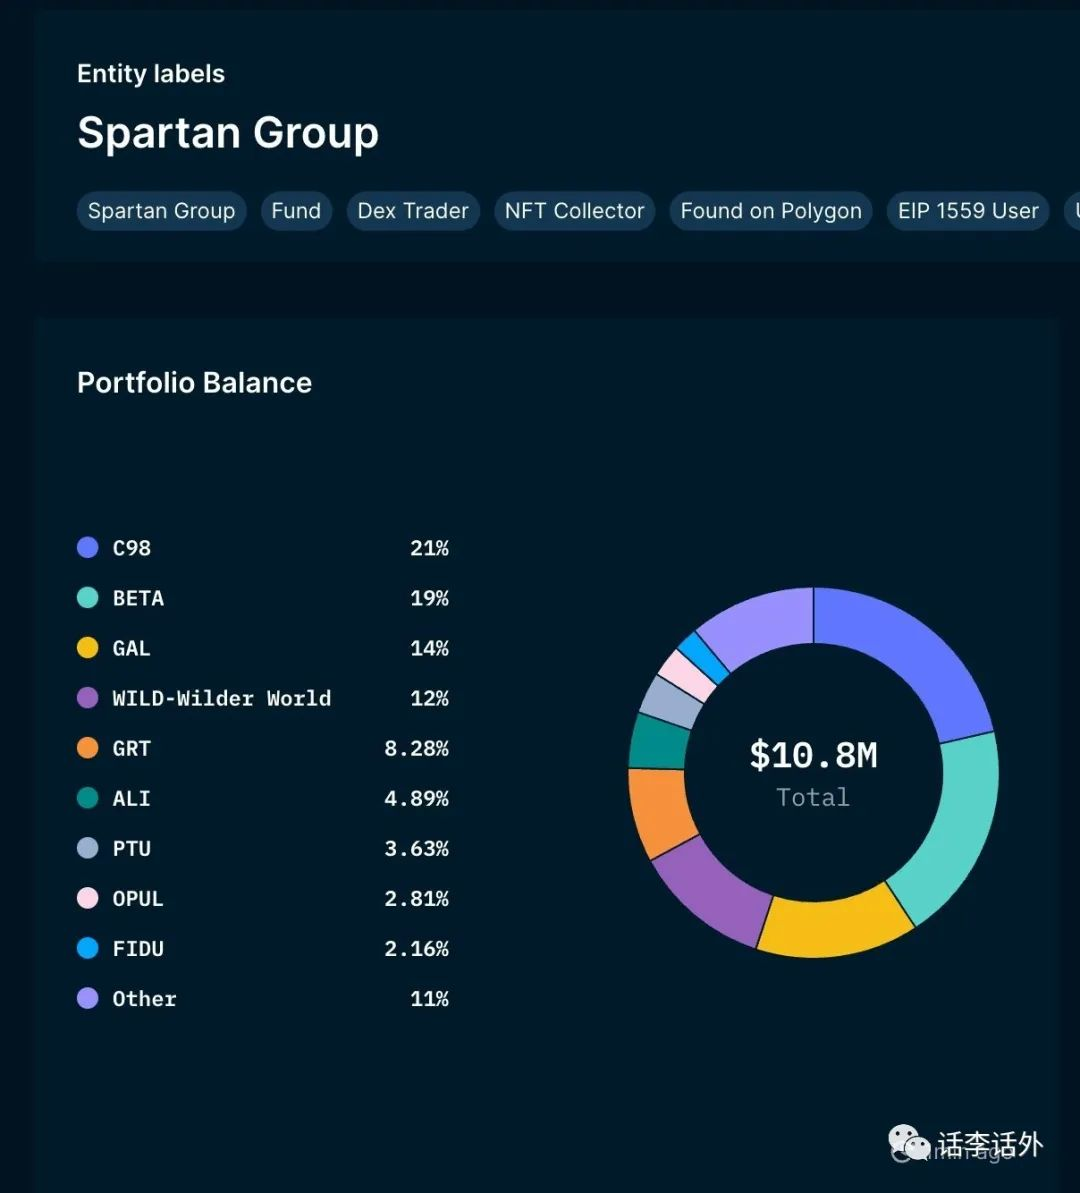Click the C98 legend color dot
1080x1193 pixels.
88,548
